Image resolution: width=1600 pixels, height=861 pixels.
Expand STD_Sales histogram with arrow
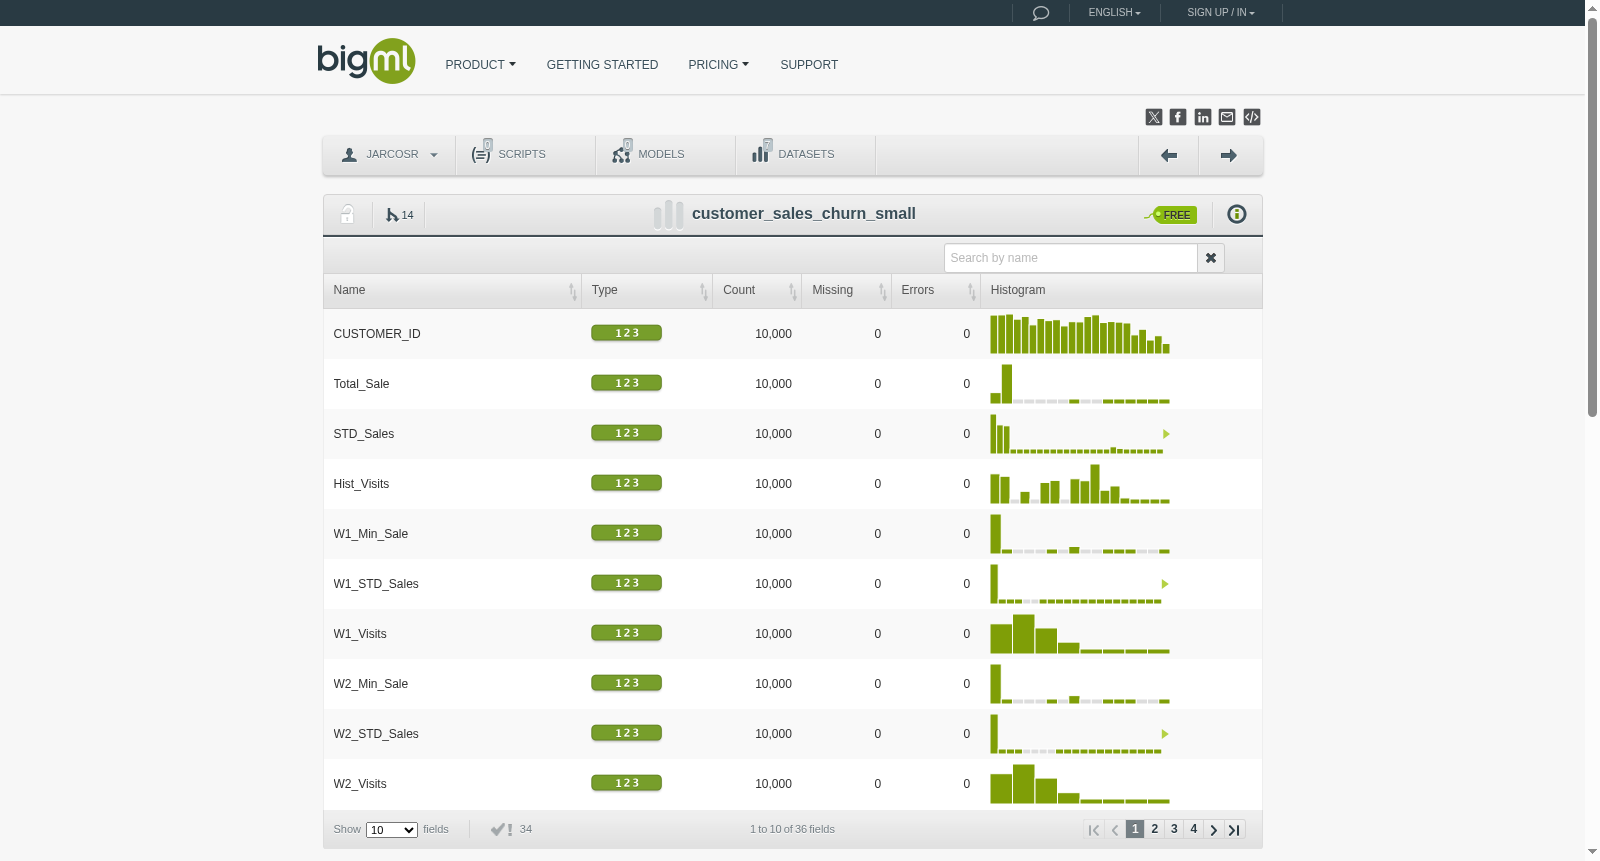pos(1166,434)
